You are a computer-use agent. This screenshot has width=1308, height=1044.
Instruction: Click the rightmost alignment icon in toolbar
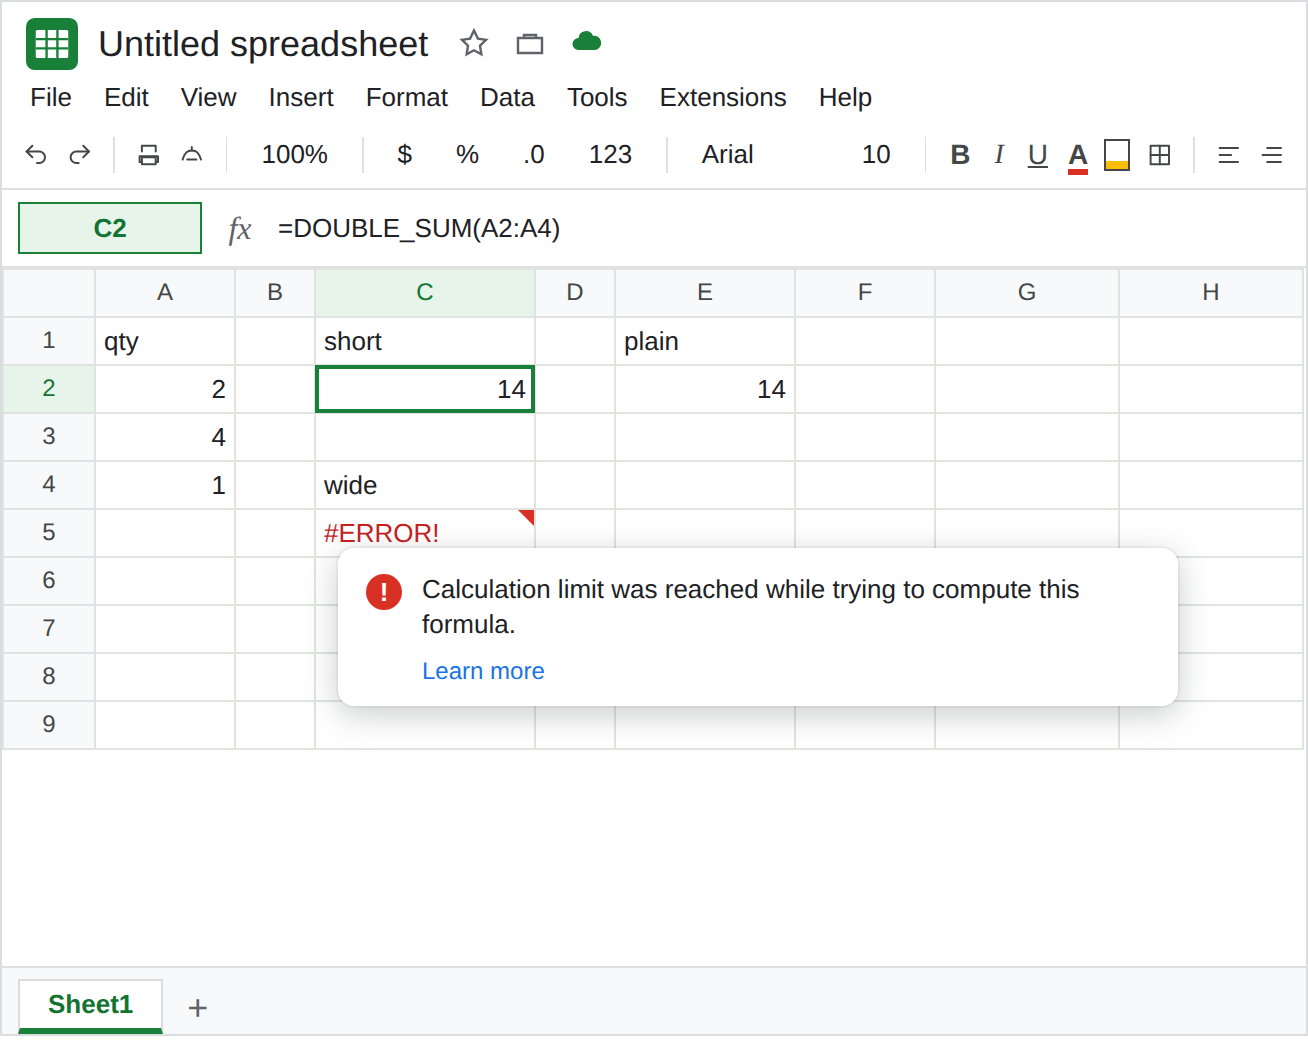(x=1272, y=155)
